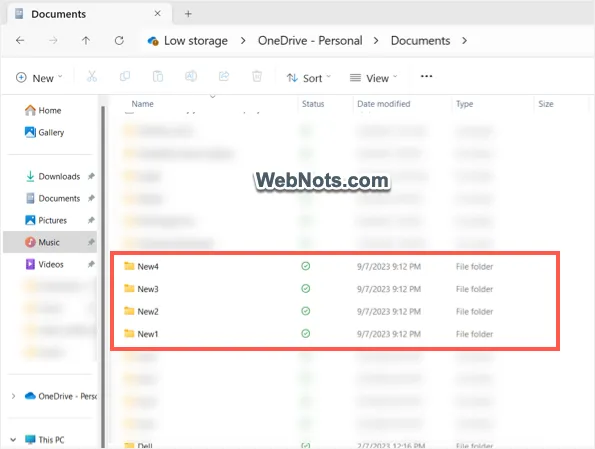
Task: Close the Documents tab
Action: (157, 14)
